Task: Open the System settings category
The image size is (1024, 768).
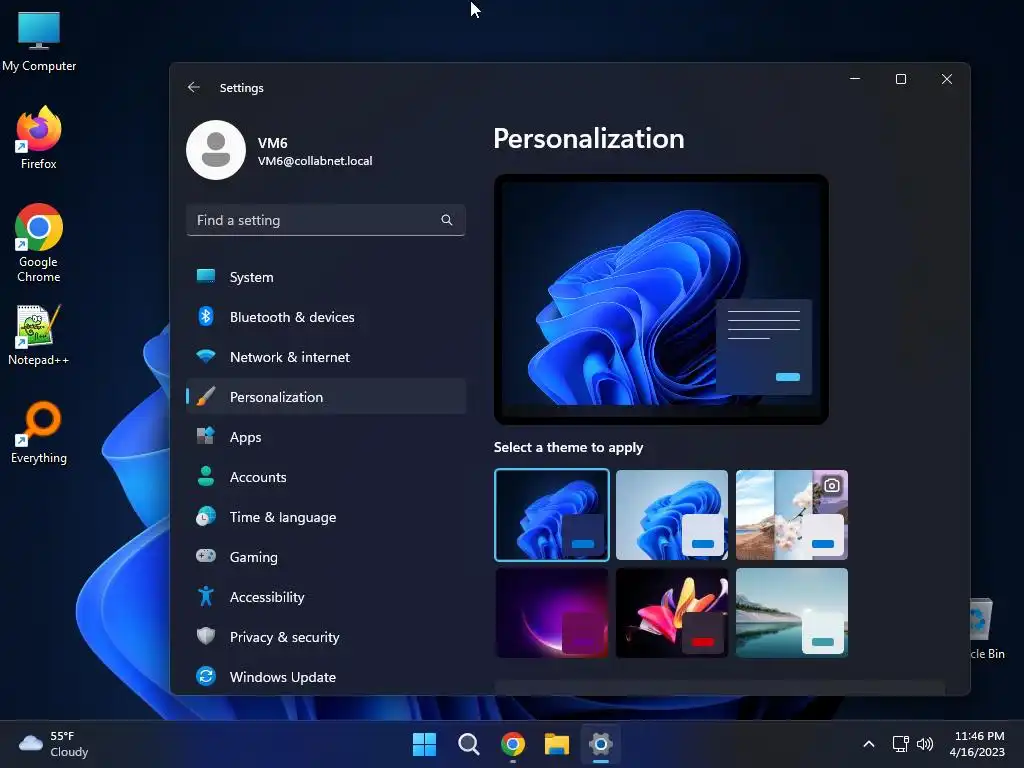Action: (x=326, y=277)
